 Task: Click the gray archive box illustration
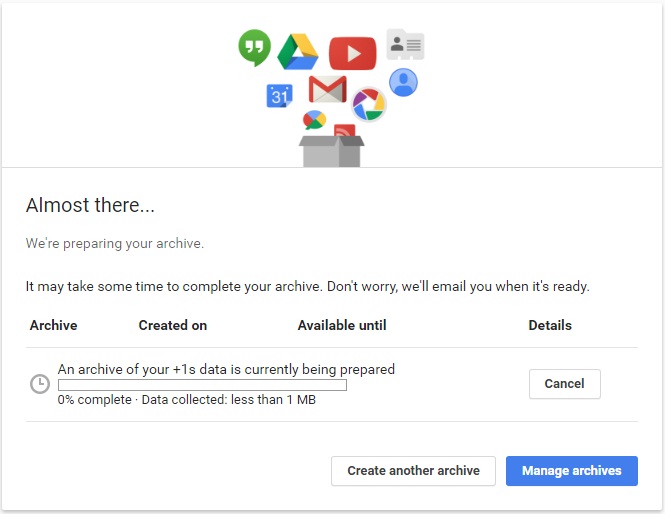click(332, 151)
